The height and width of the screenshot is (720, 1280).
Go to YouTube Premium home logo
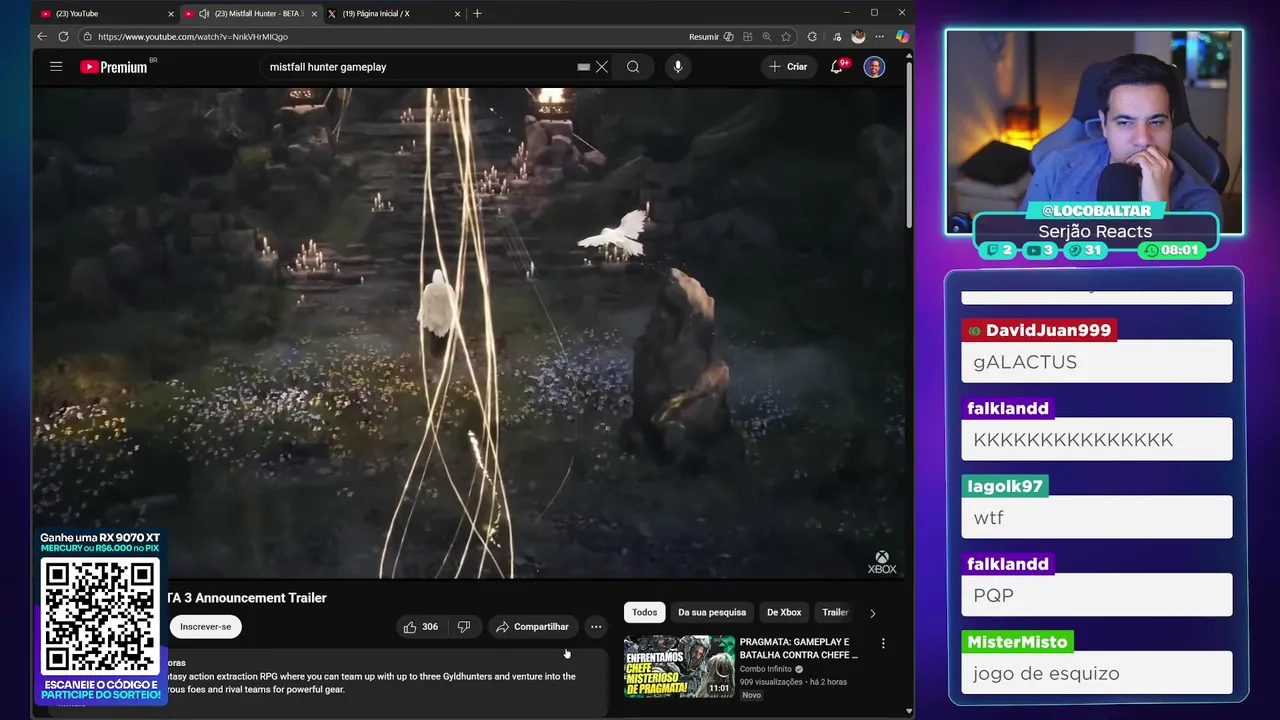coord(114,67)
